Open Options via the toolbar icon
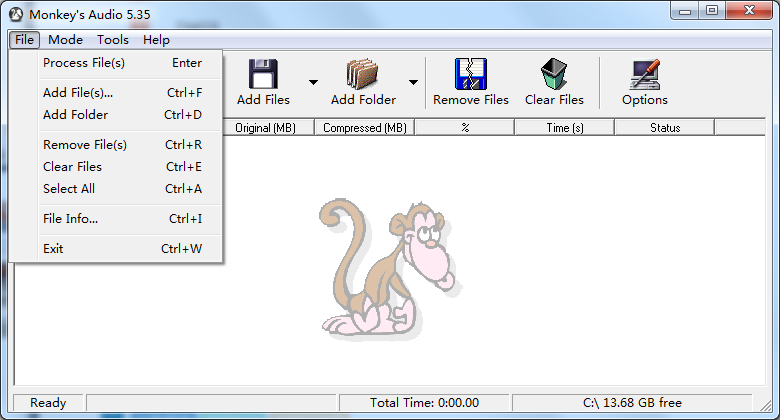 click(645, 74)
